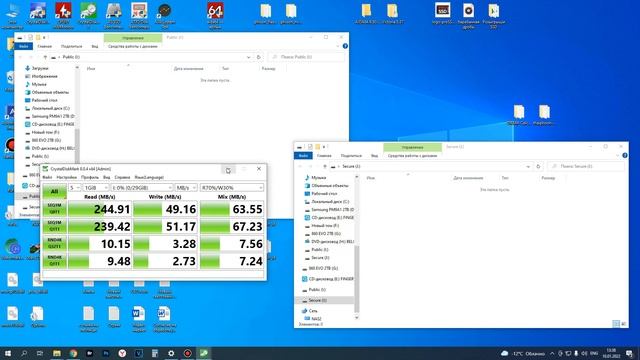Open the target drive dropdown in CrystalDiskMark
640x360 pixels.
142,188
